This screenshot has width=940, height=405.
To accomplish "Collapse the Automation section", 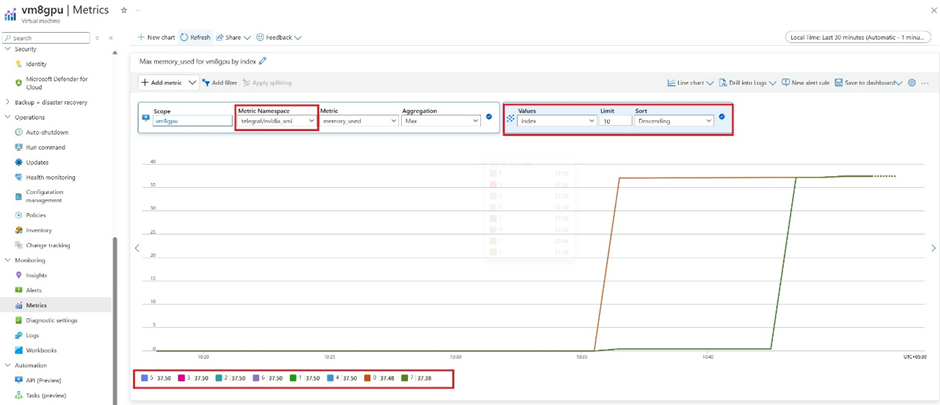I will click(8, 365).
